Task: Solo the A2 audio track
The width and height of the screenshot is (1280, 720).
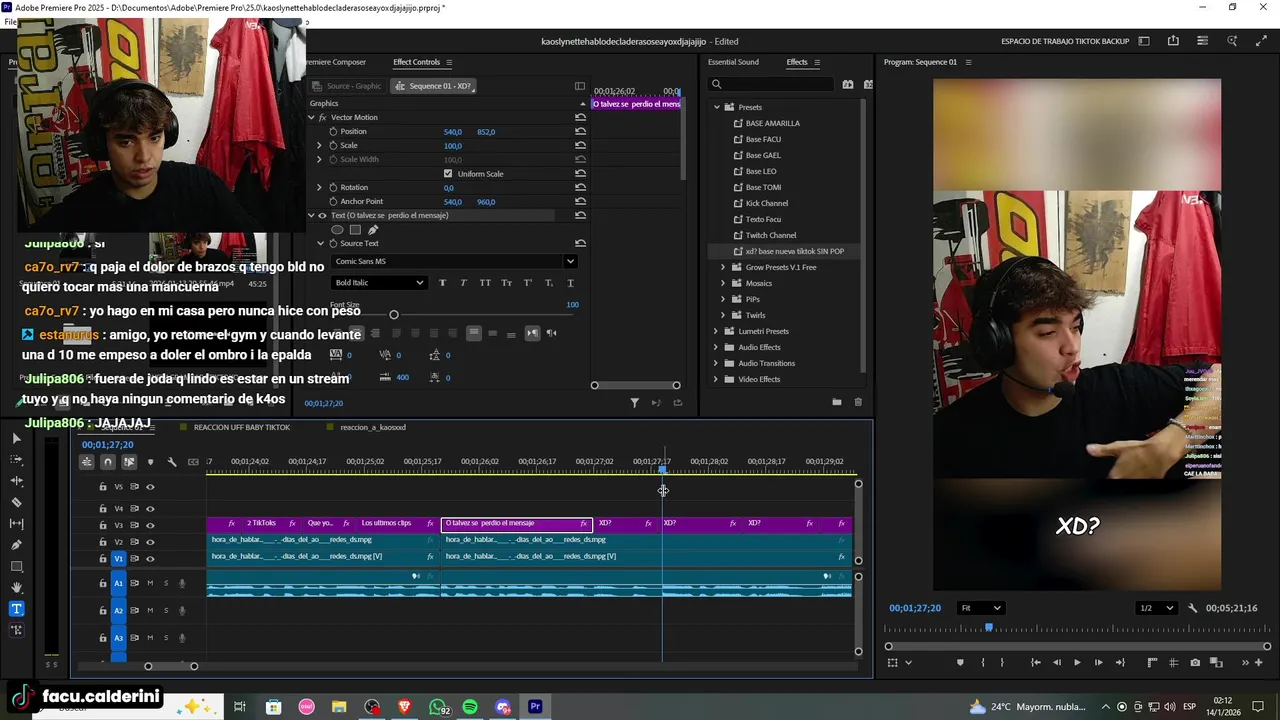Action: (166, 610)
